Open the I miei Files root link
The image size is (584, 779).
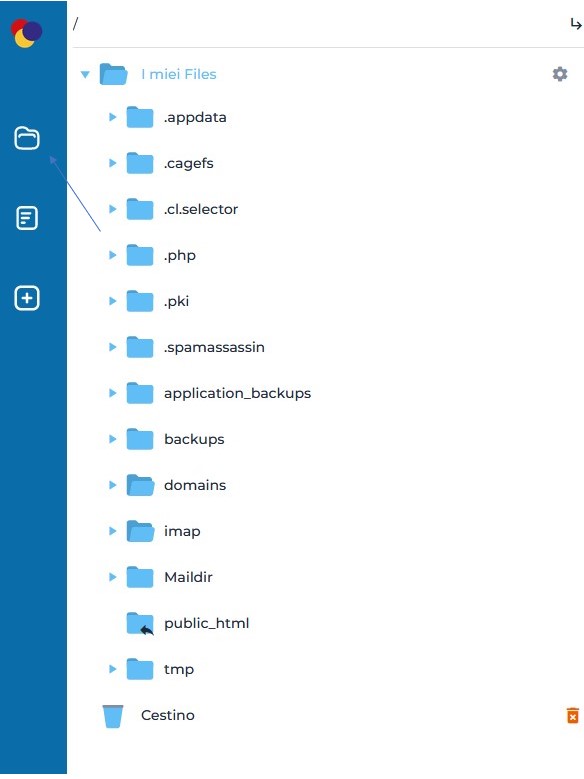point(179,74)
